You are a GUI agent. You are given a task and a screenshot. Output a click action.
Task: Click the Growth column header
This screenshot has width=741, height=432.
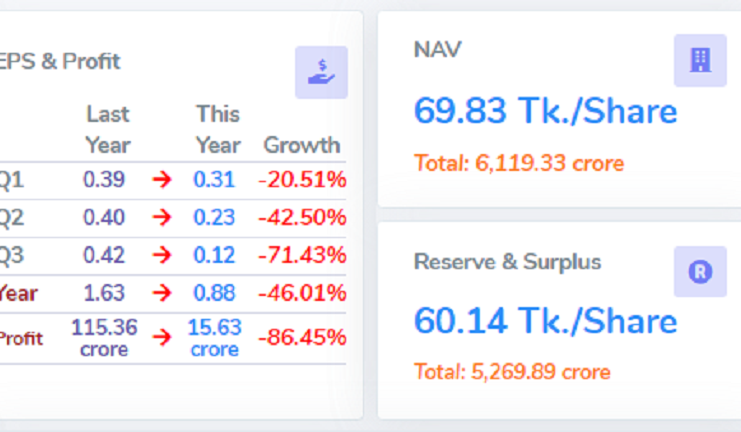(301, 145)
